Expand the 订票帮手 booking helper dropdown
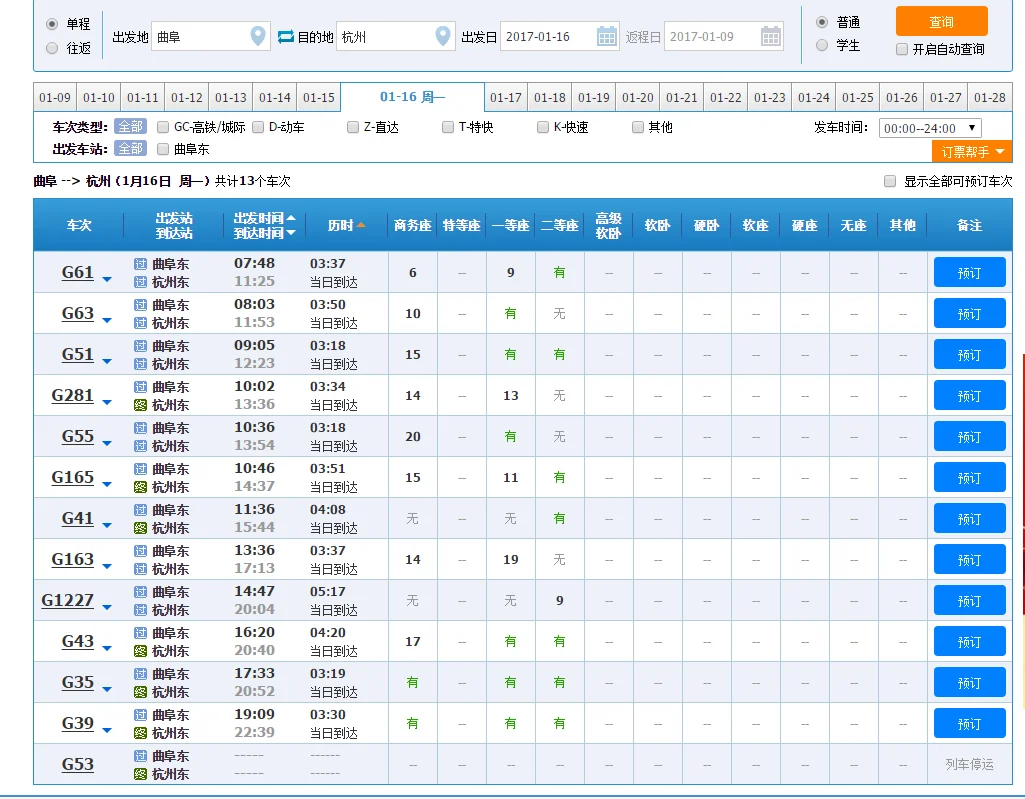Viewport: 1025px width, 799px height. tap(971, 152)
